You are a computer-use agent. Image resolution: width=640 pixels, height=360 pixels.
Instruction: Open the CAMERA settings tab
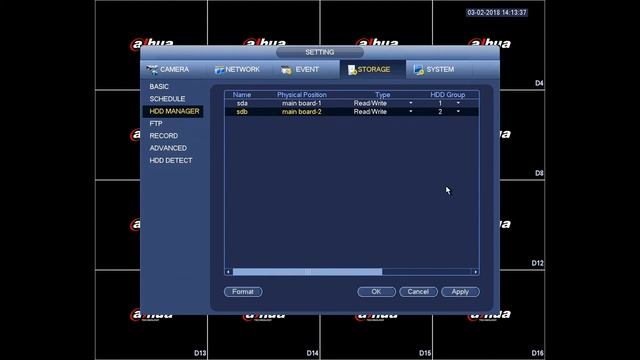coord(174,69)
